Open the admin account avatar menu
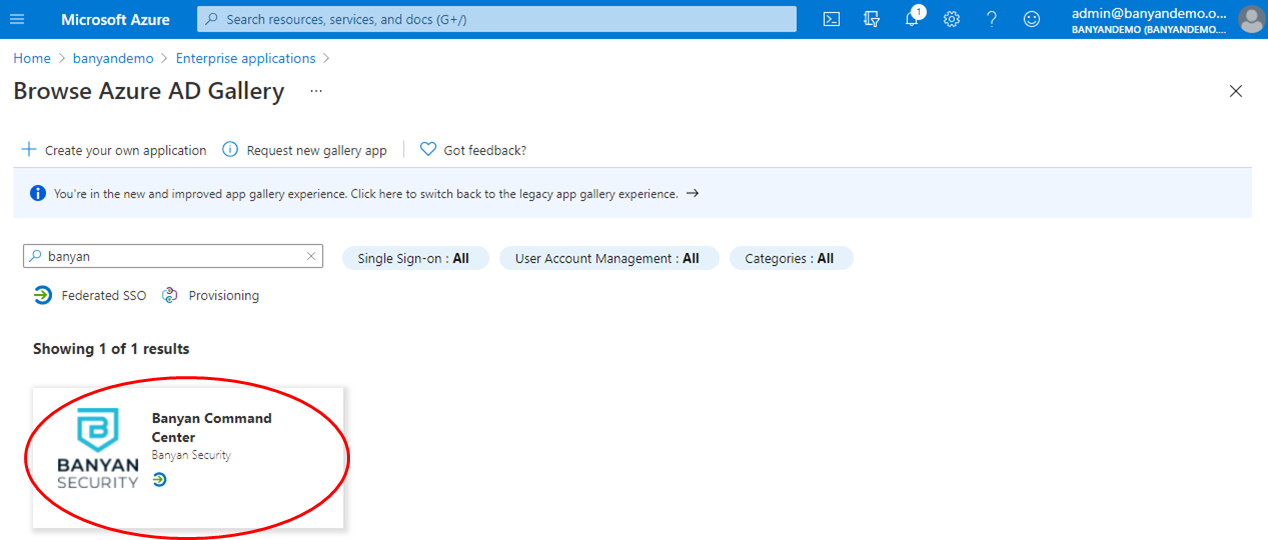Image resolution: width=1268 pixels, height=540 pixels. 1250,19
